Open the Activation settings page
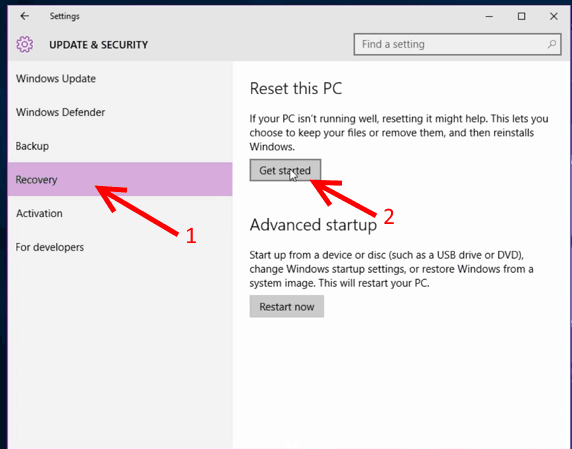The width and height of the screenshot is (572, 449). pos(39,213)
